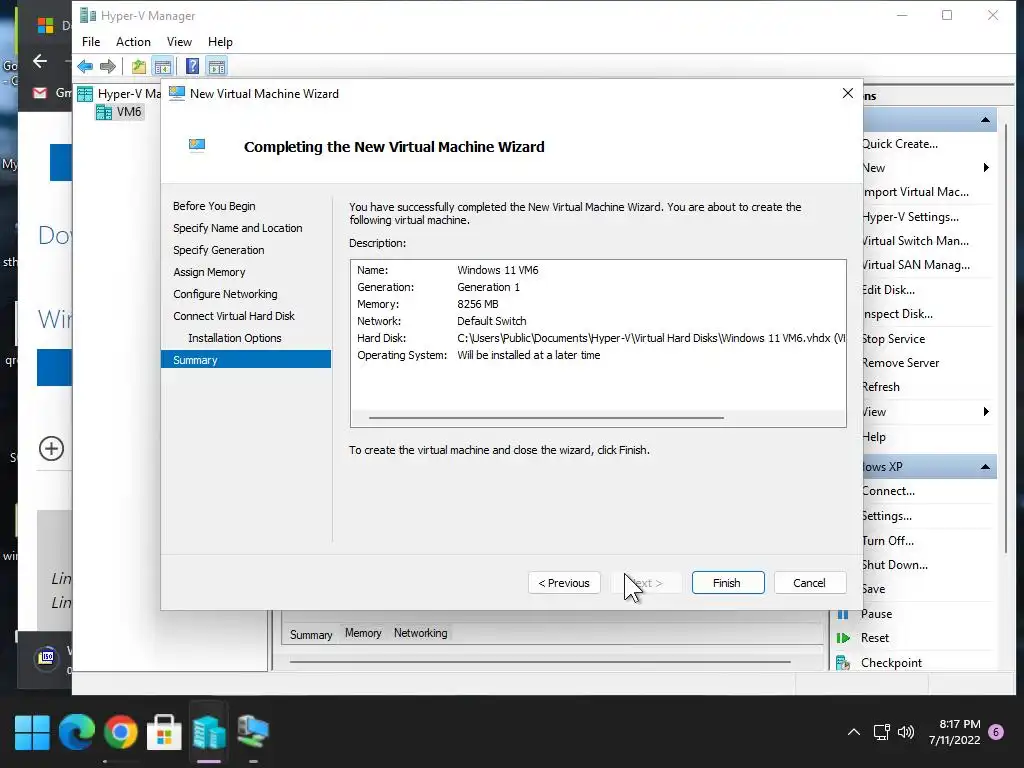Open the network tray icon
This screenshot has width=1024, height=768.
click(881, 732)
